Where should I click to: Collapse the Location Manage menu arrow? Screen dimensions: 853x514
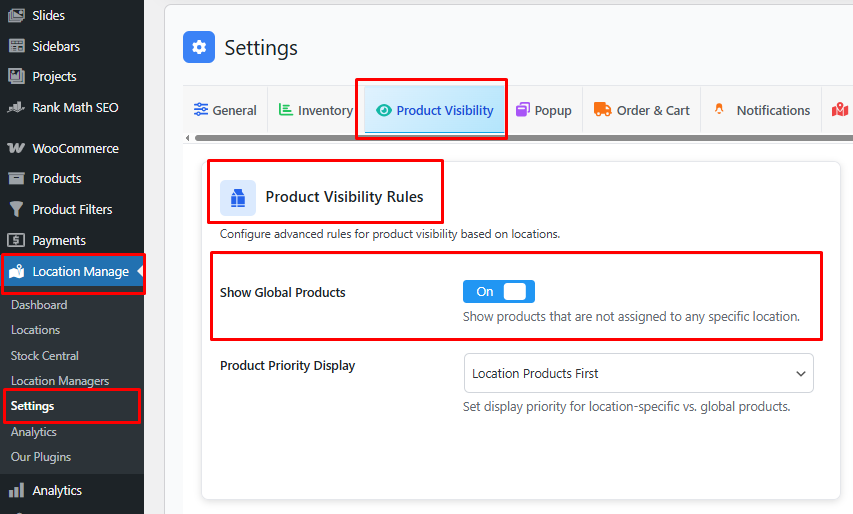click(140, 271)
